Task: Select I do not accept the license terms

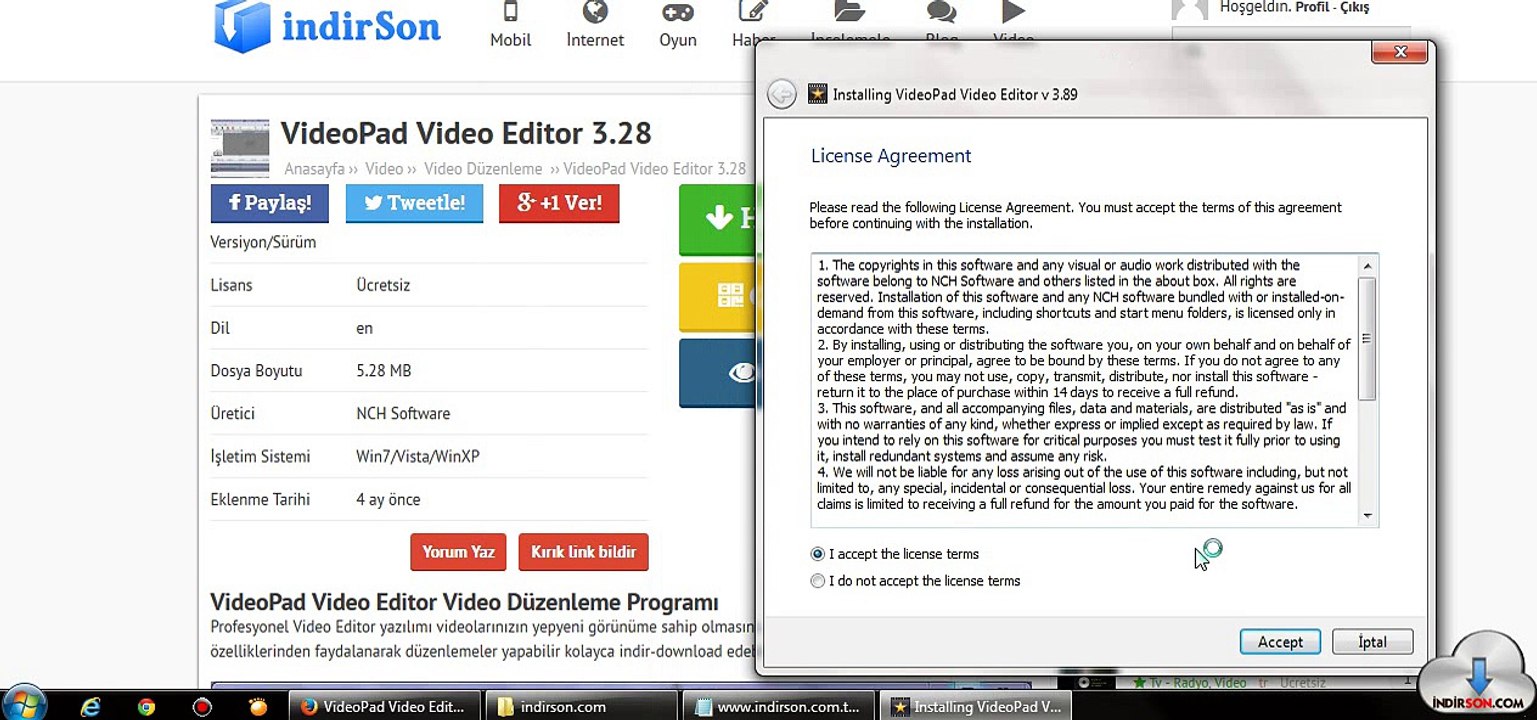Action: pyautogui.click(x=818, y=581)
